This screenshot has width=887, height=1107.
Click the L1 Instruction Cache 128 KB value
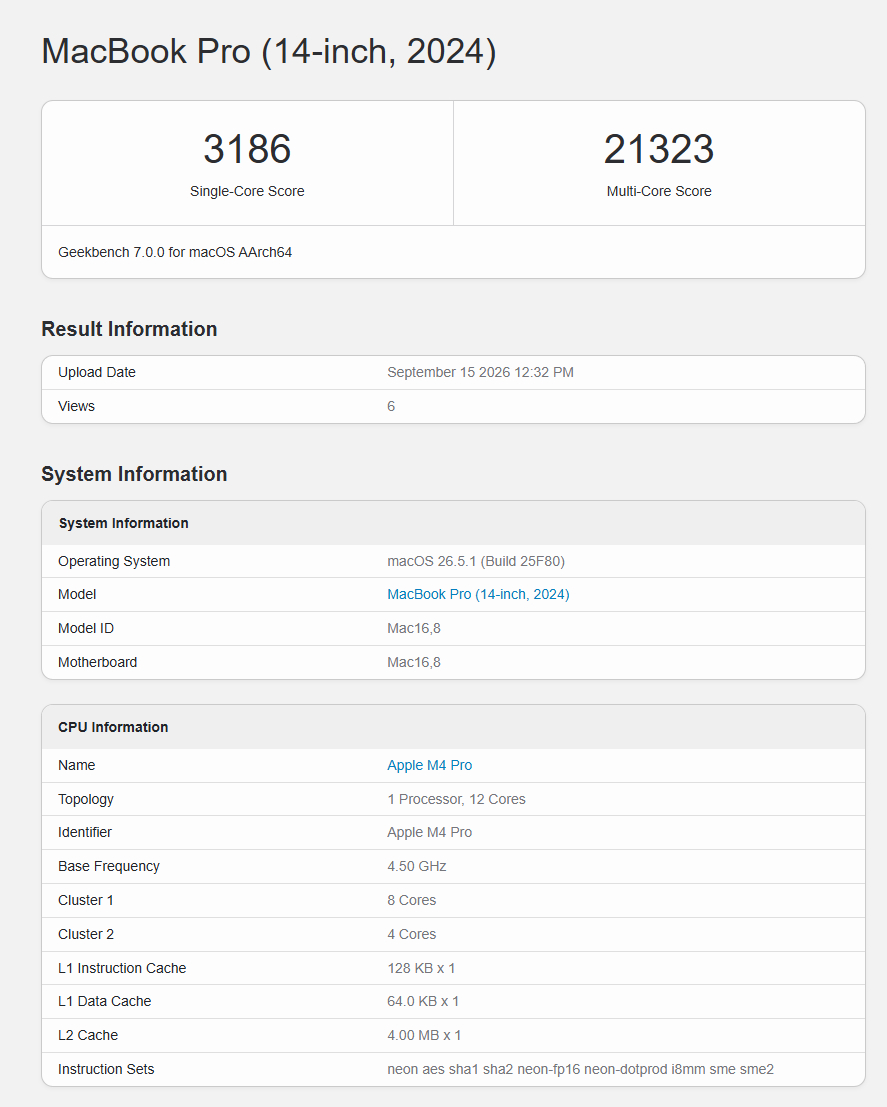pyautogui.click(x=421, y=968)
